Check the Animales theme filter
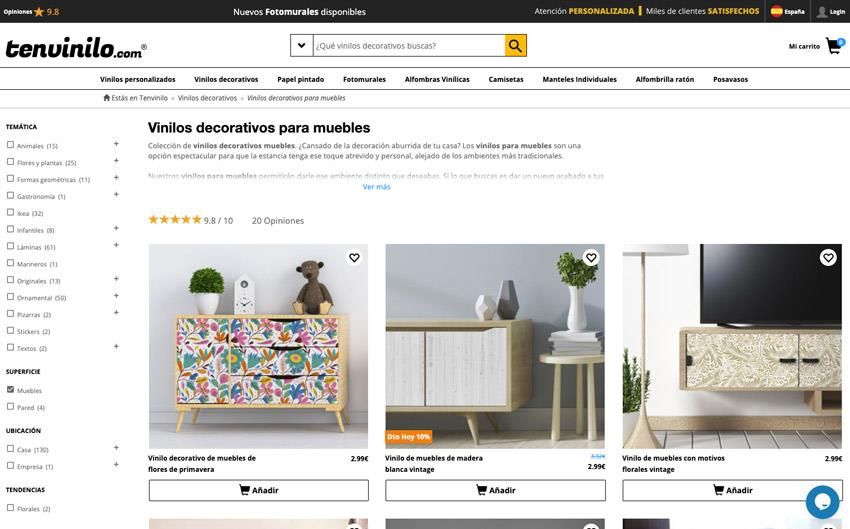Viewport: 850px width, 529px height. pyautogui.click(x=10, y=145)
